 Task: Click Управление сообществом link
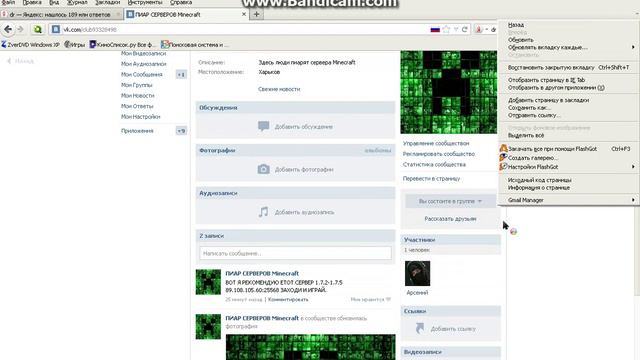tap(436, 143)
